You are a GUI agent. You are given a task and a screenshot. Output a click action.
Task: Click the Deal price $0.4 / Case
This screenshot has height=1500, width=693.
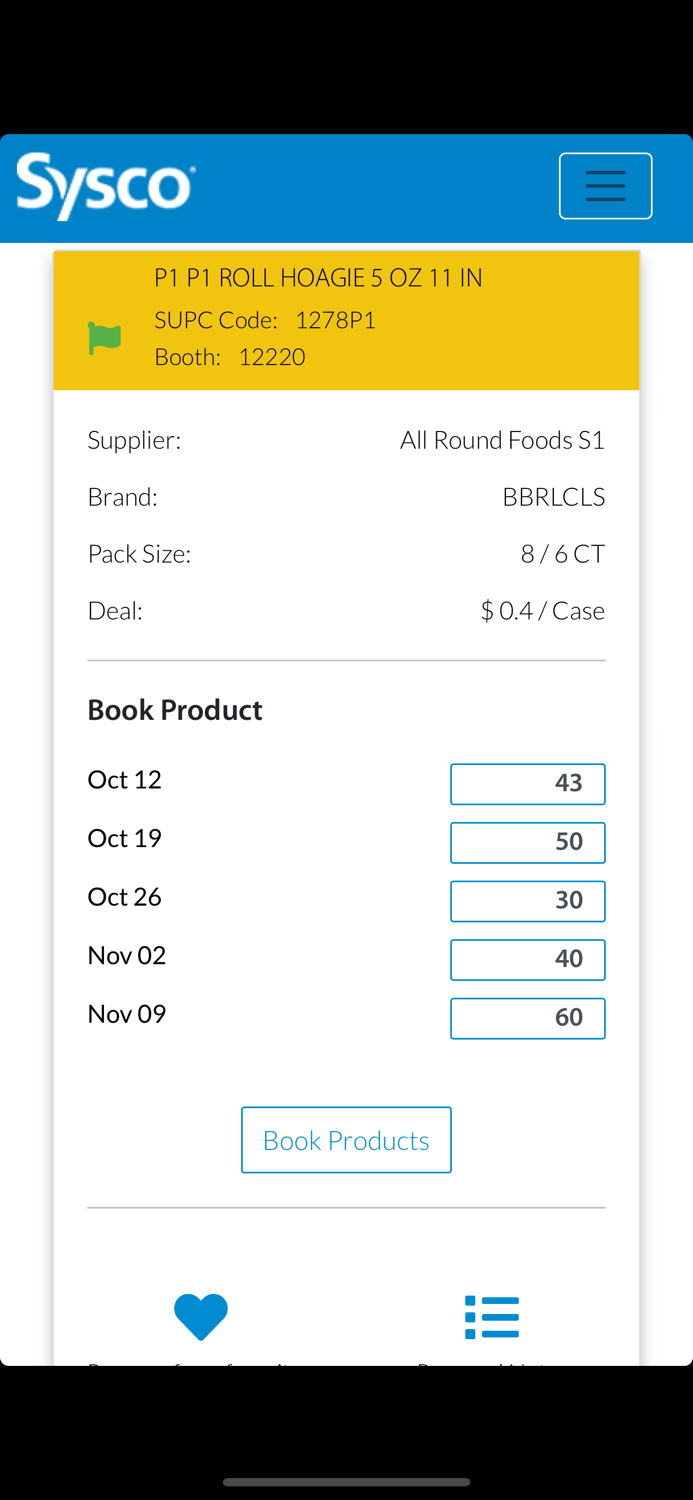tap(542, 610)
